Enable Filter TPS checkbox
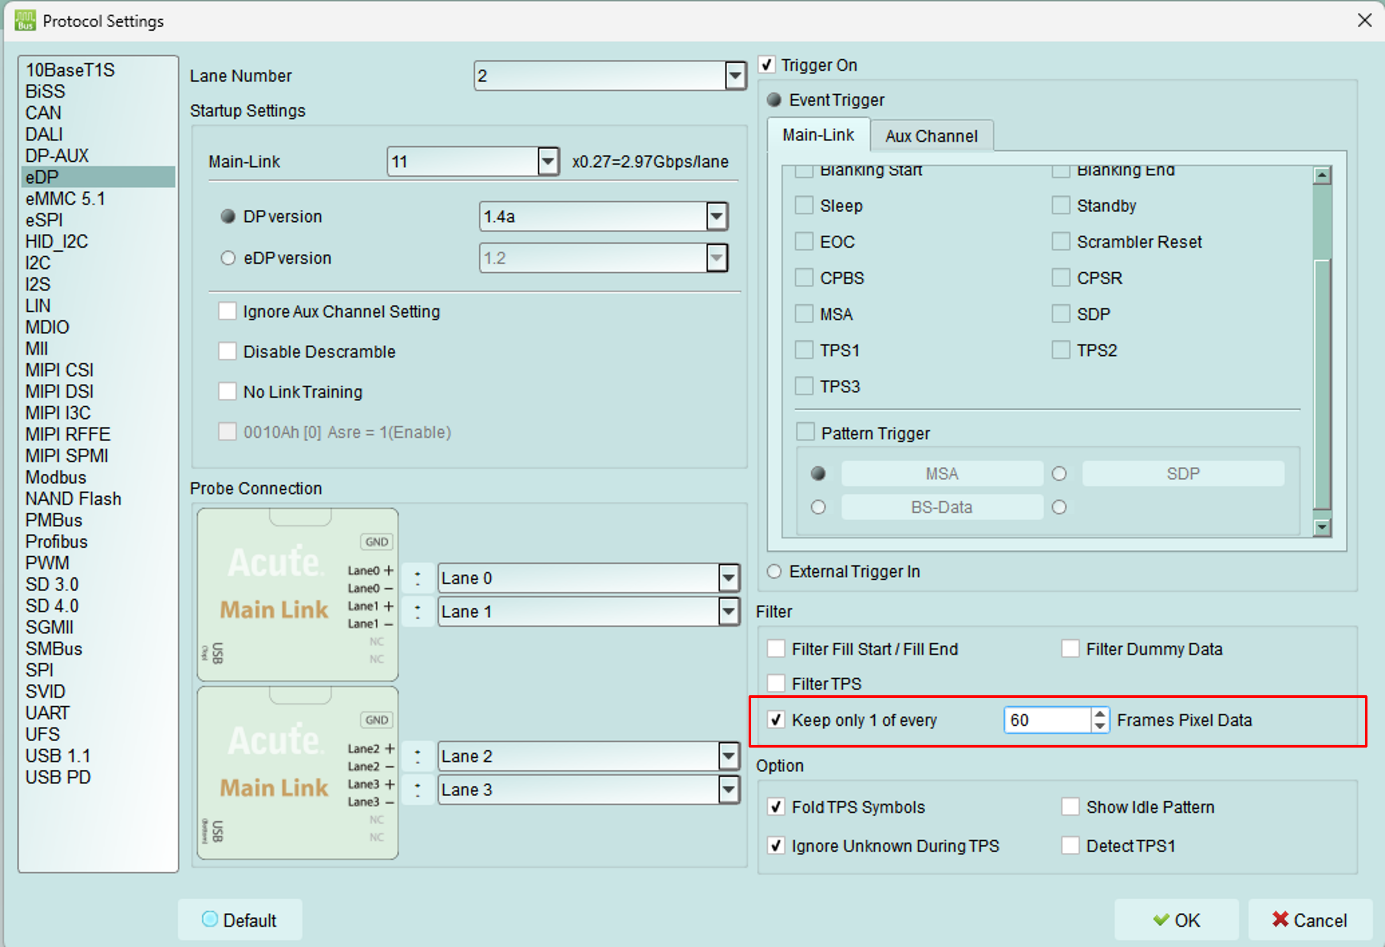This screenshot has height=947, width=1385. coord(776,683)
